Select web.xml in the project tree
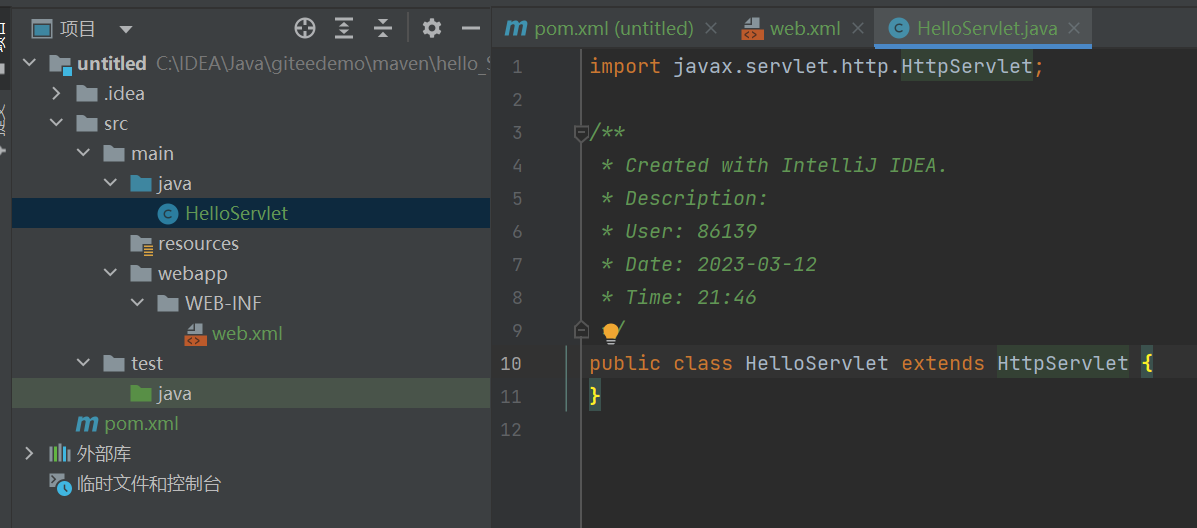The width and height of the screenshot is (1197, 528). pyautogui.click(x=250, y=333)
